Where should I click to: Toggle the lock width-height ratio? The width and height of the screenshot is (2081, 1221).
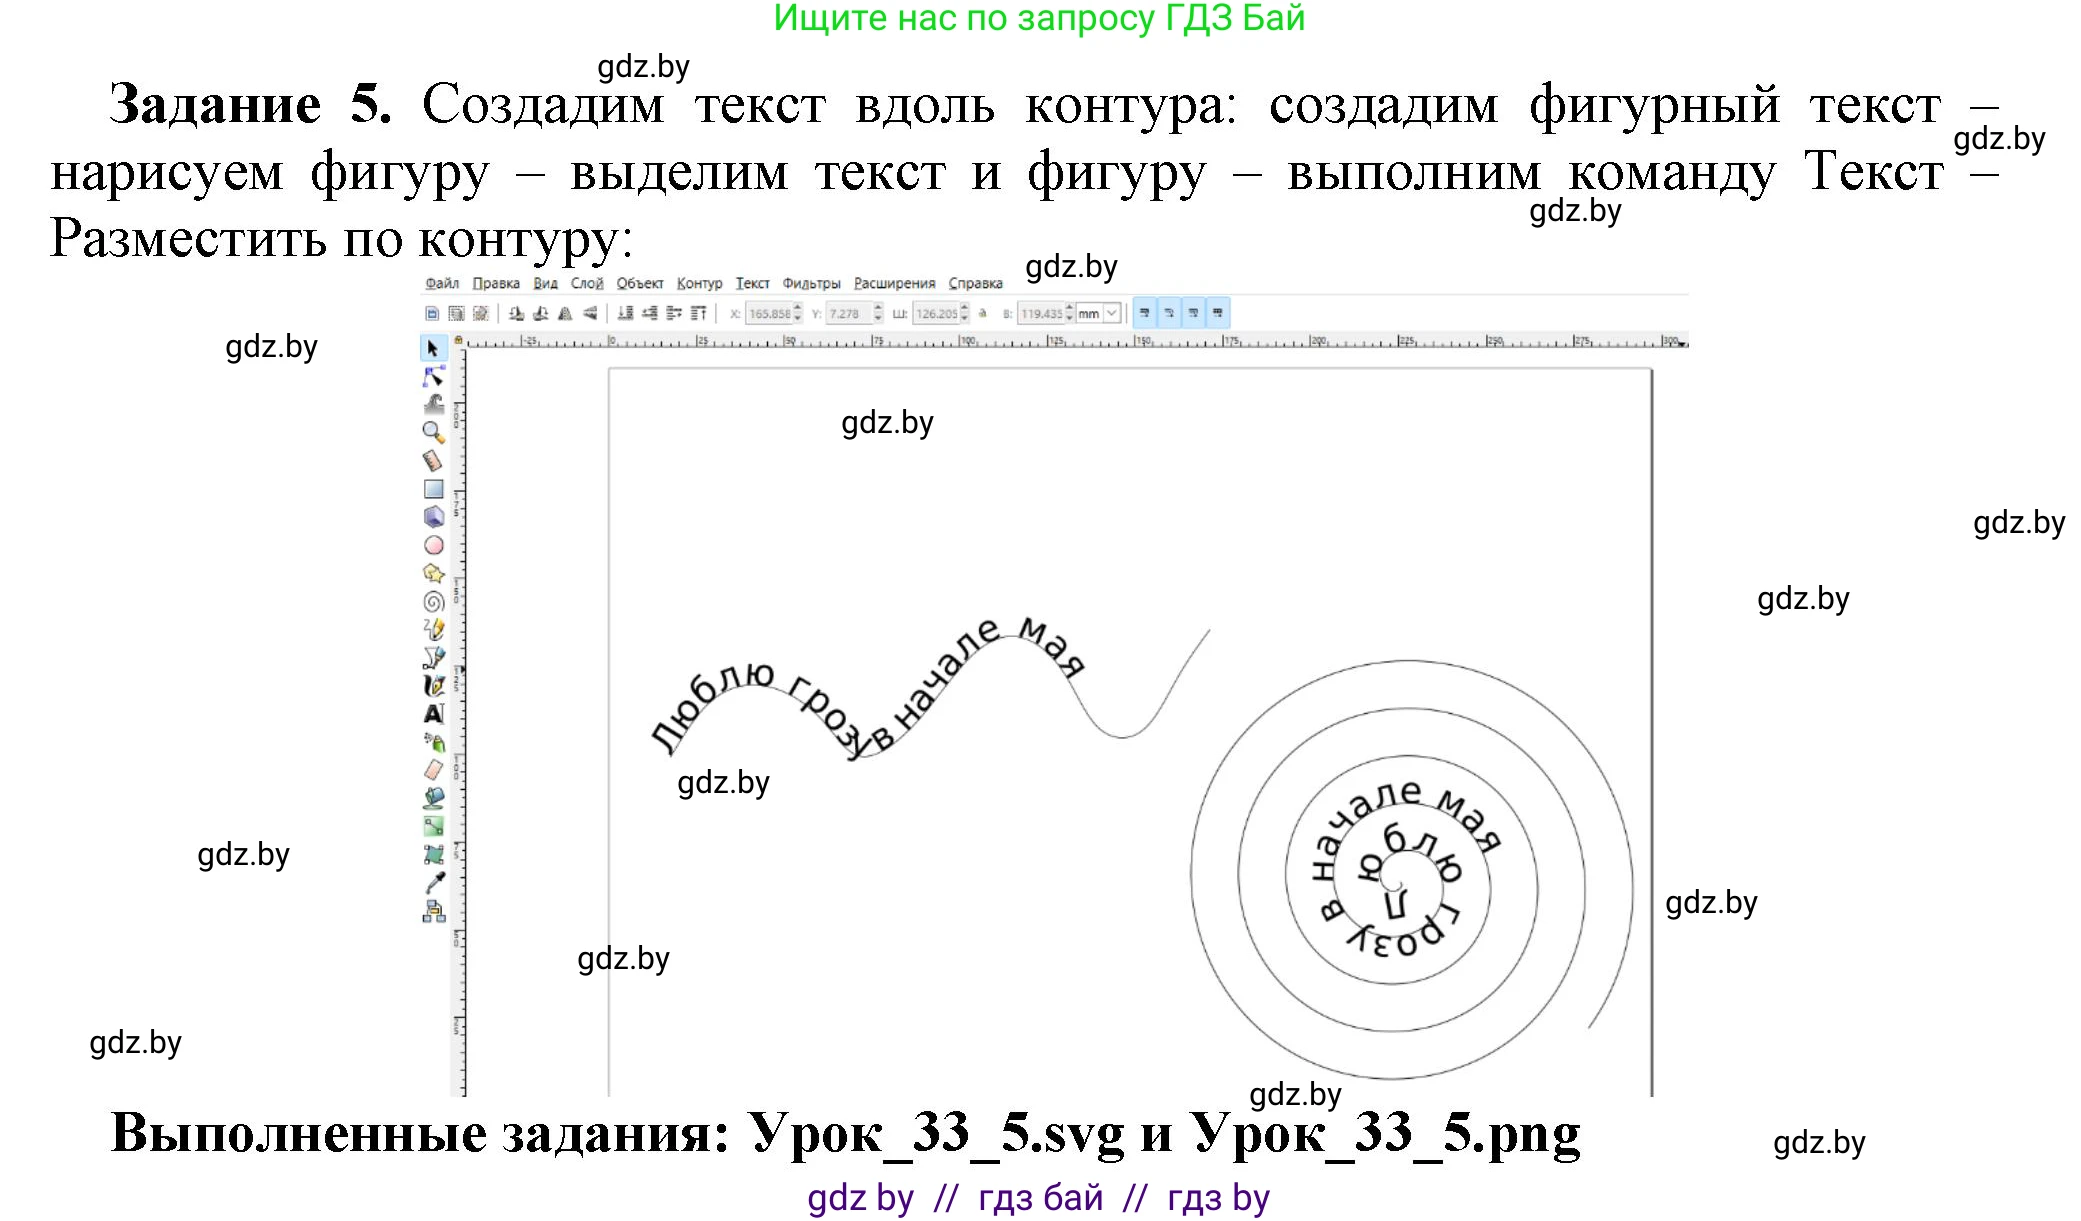(982, 313)
